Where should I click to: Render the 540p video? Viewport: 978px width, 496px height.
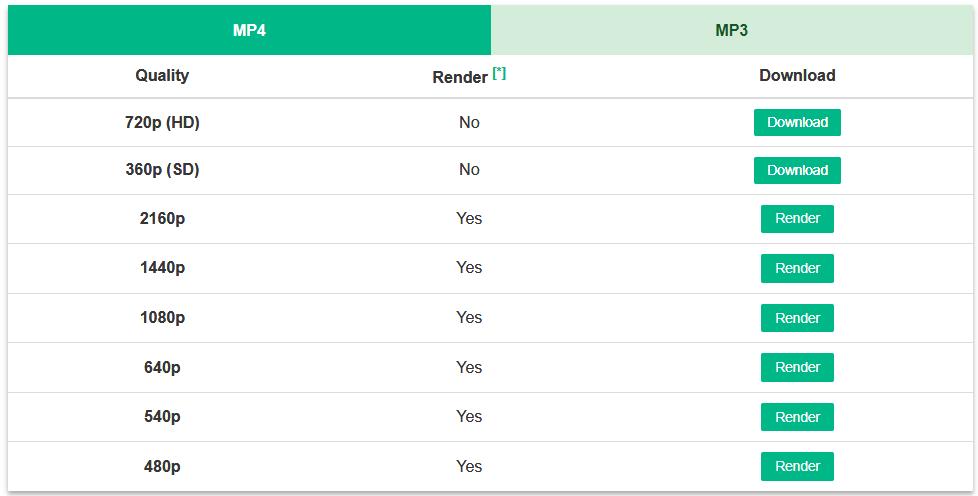797,417
